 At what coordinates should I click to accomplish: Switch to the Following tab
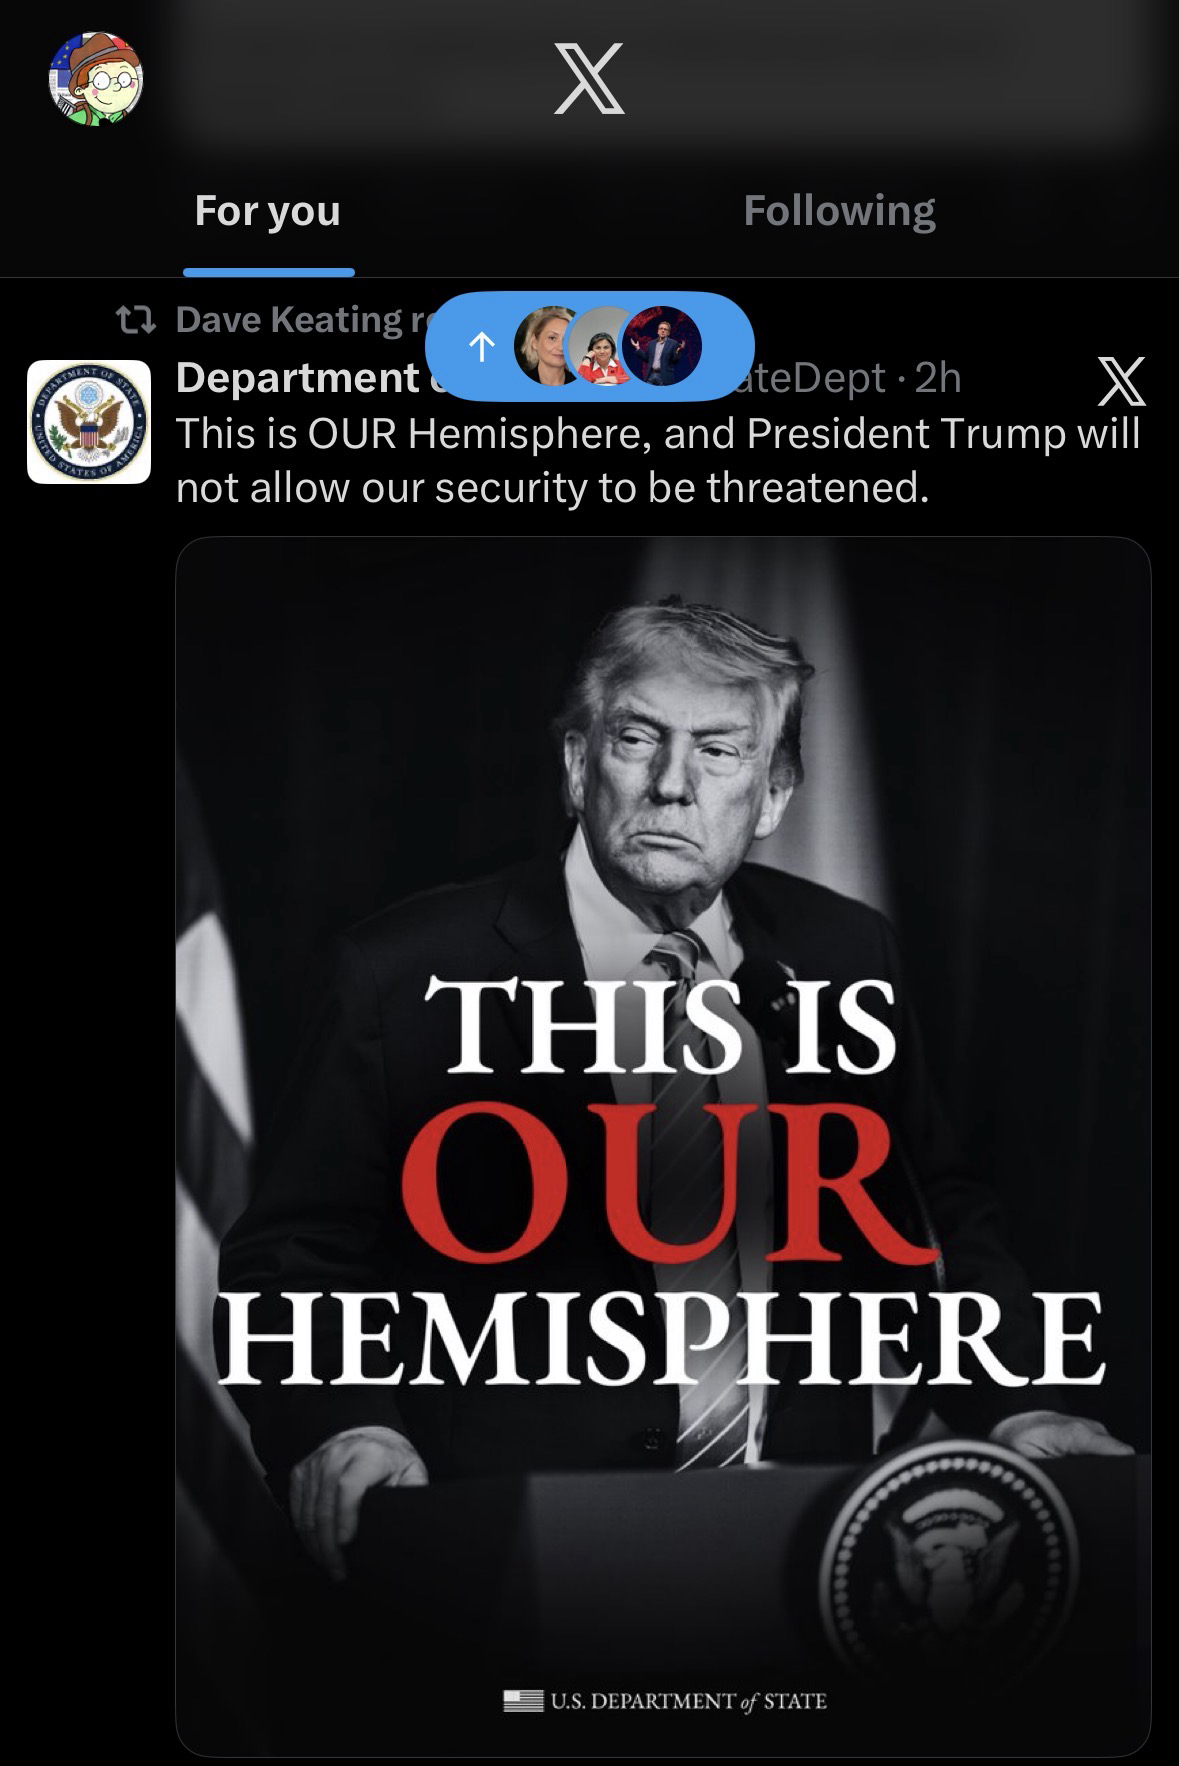click(839, 211)
